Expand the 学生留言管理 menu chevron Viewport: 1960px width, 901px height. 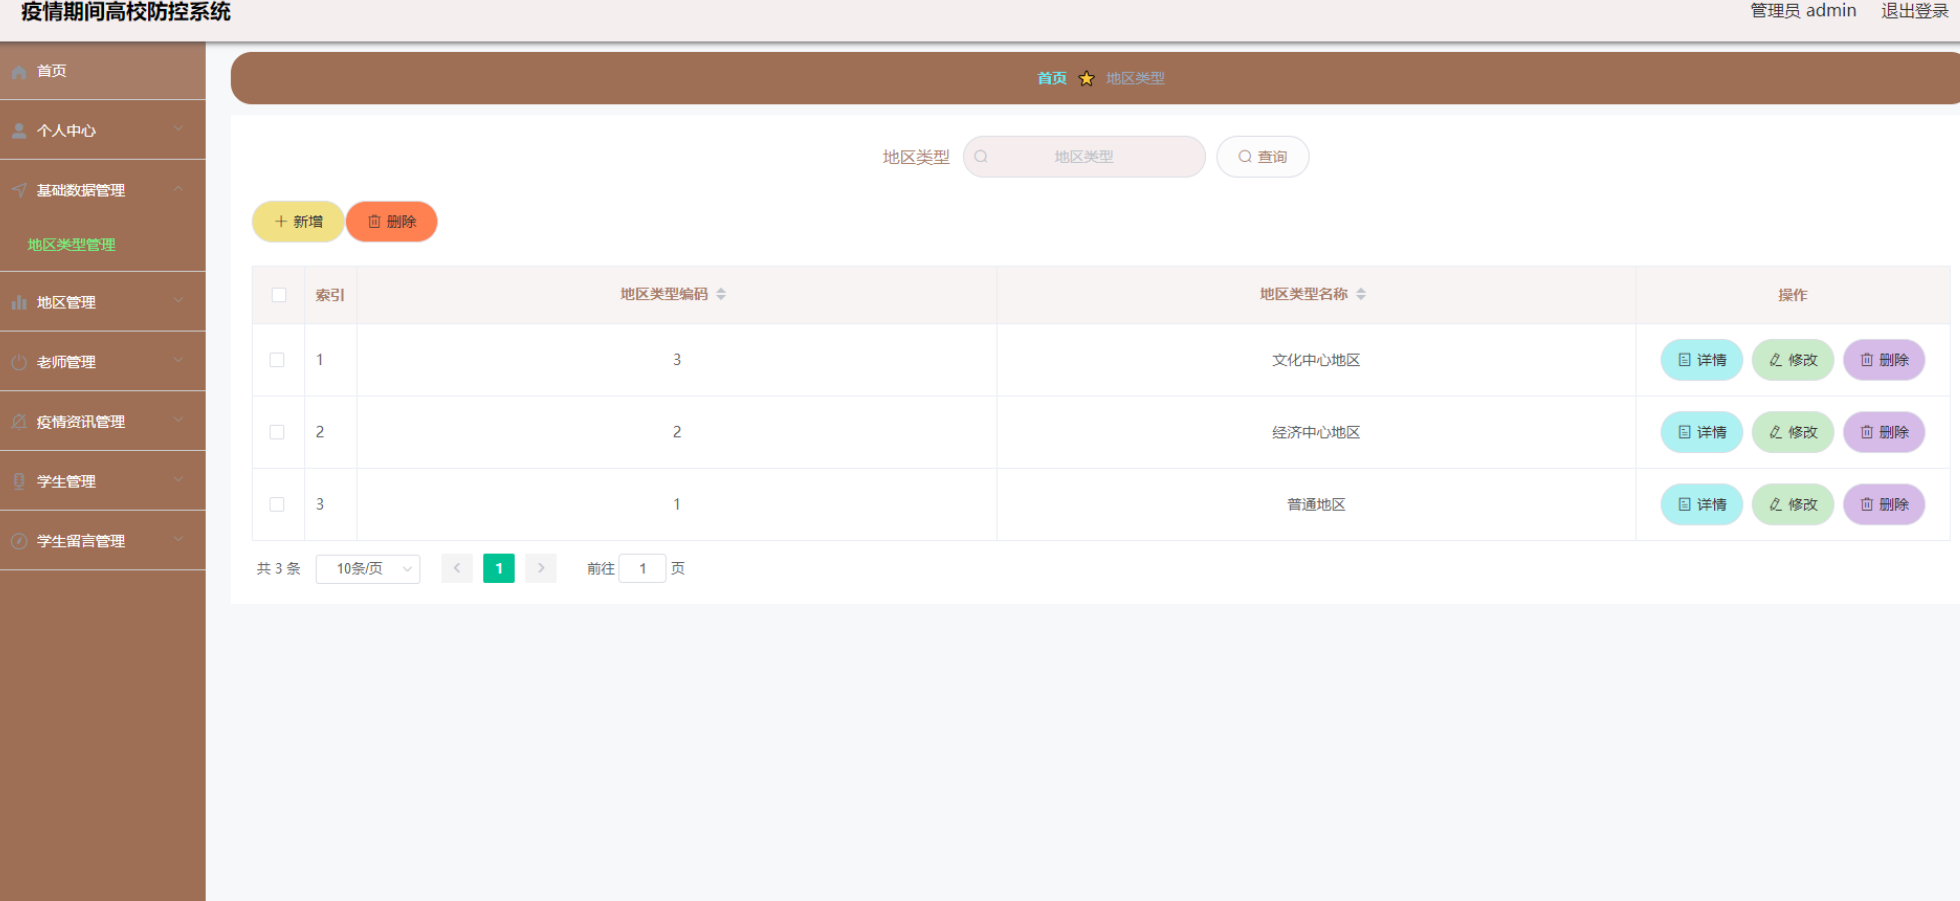tap(178, 540)
